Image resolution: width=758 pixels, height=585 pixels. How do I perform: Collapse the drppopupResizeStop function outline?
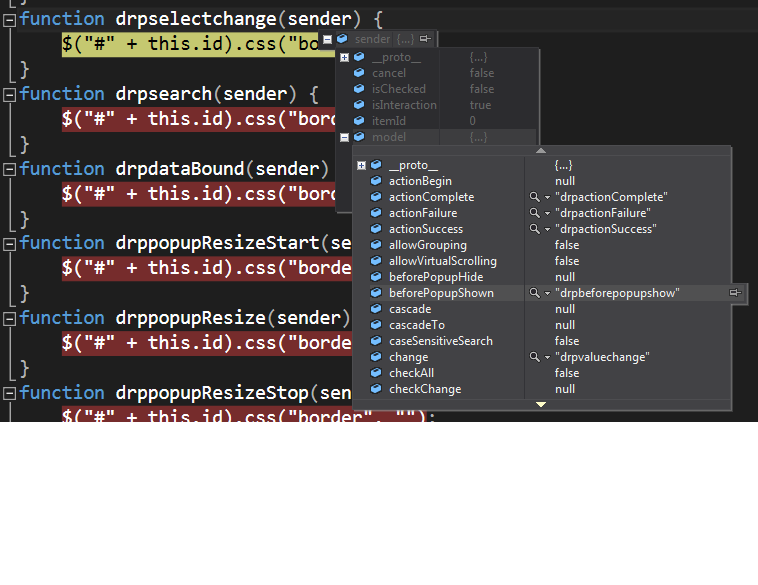[9, 394]
